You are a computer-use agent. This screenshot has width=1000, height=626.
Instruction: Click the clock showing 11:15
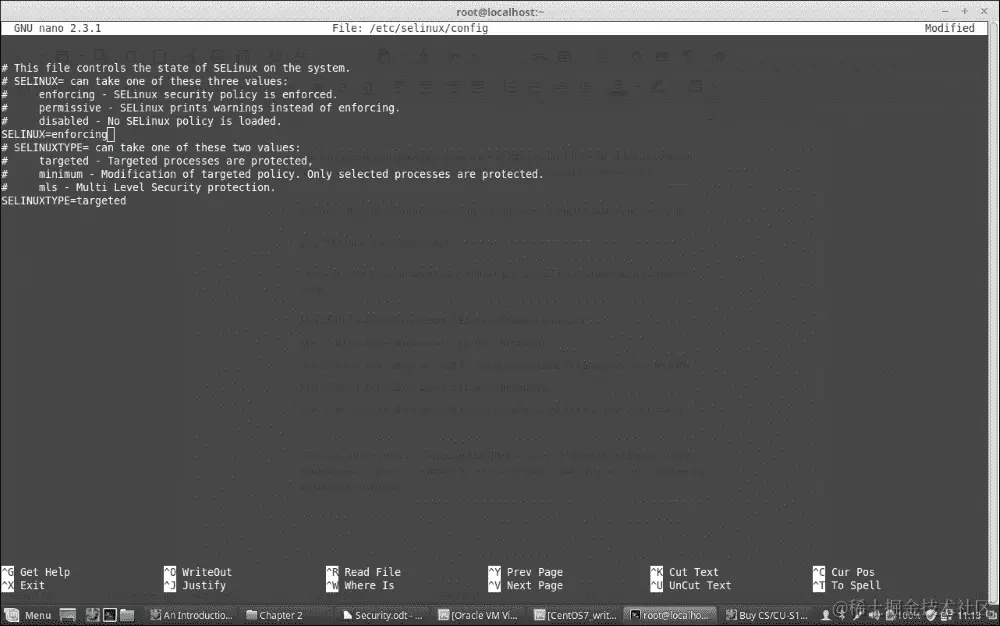click(970, 614)
